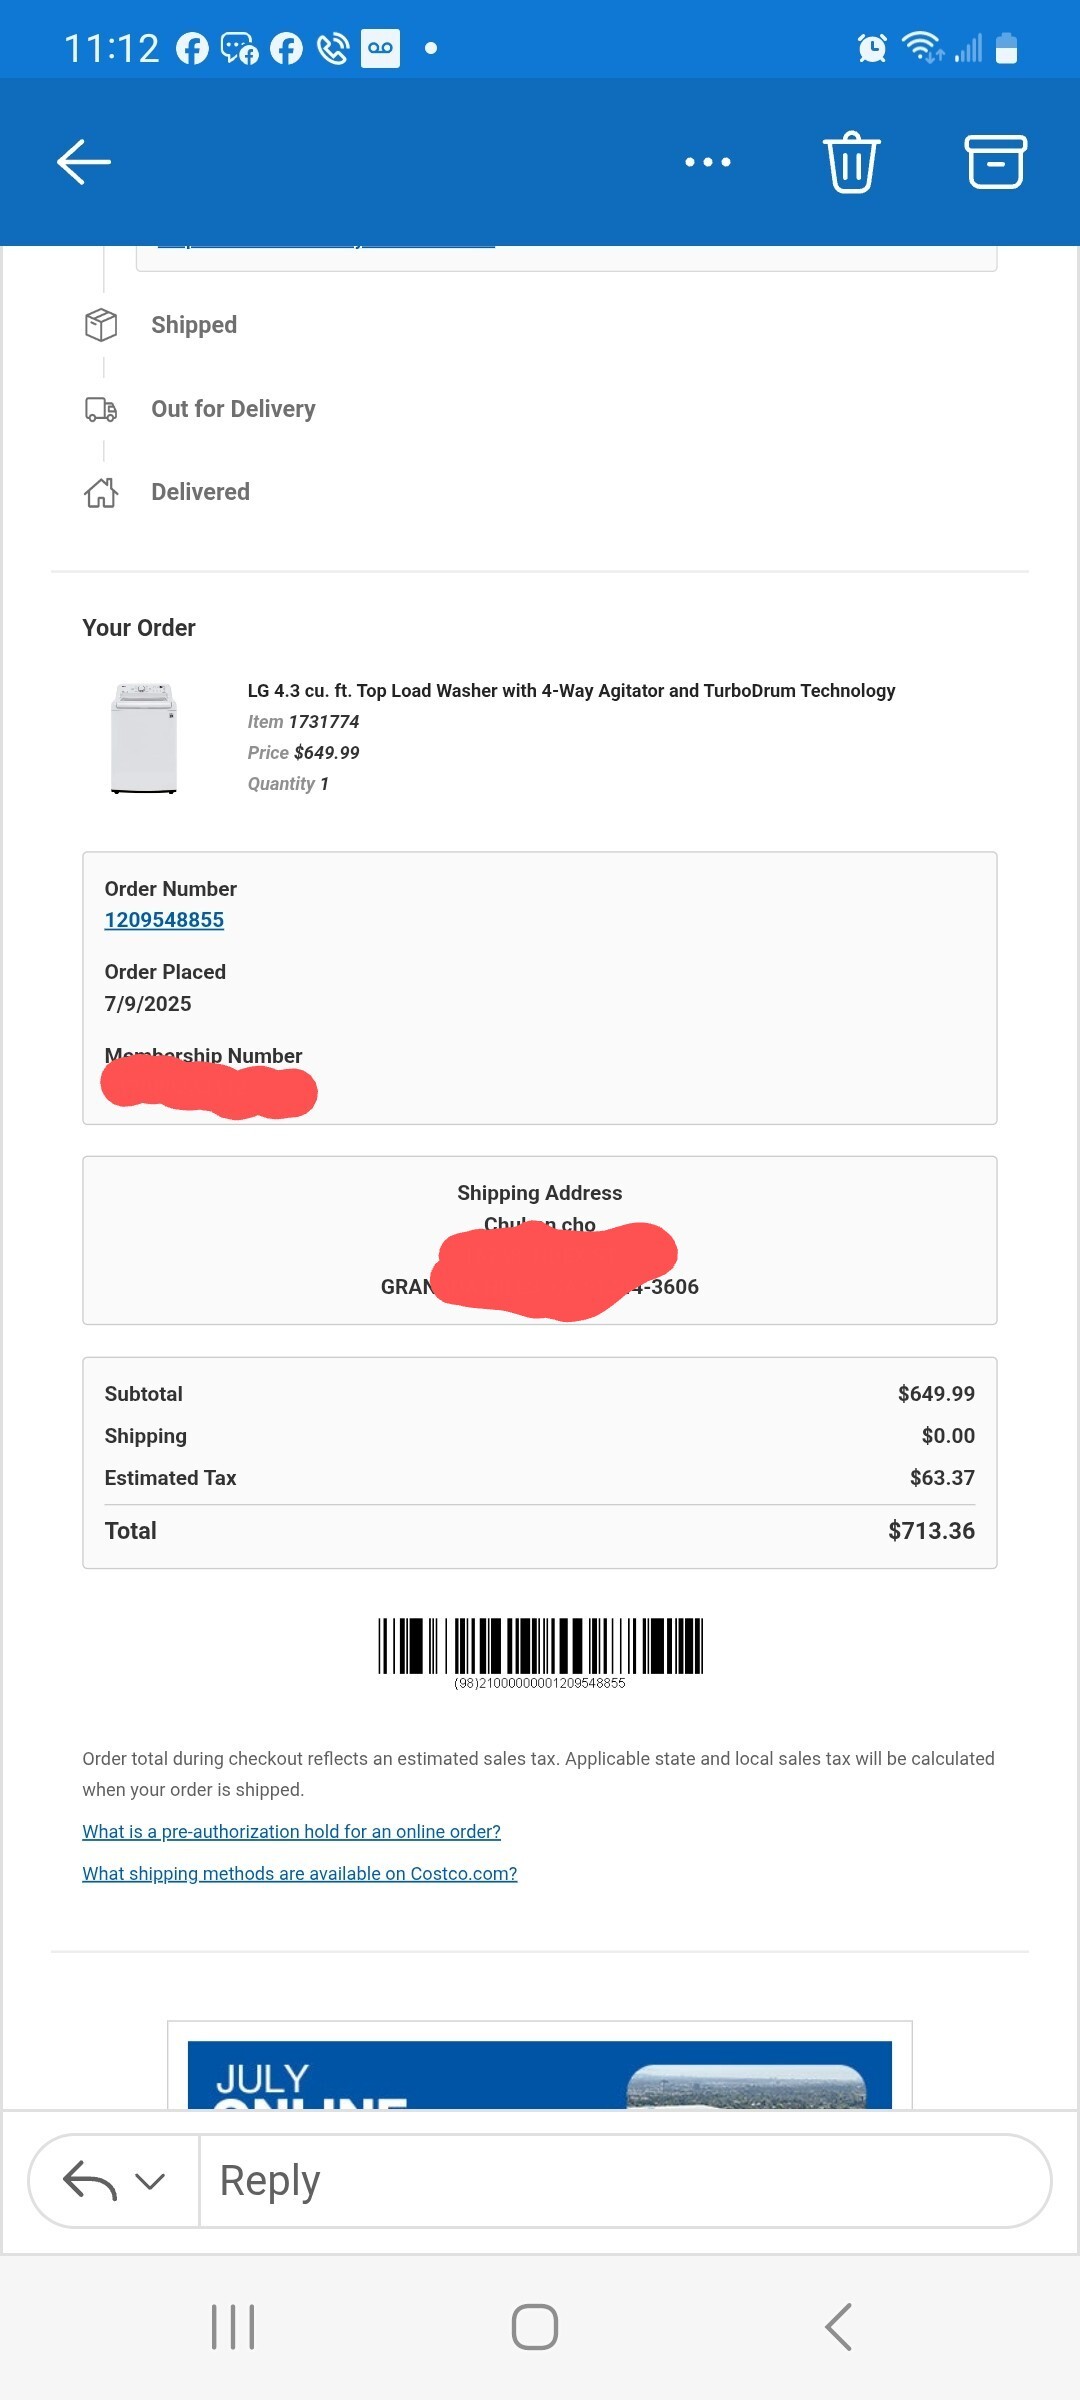Viewport: 1080px width, 2400px height.
Task: Tap the Android back navigation chevron
Action: coord(838,2327)
